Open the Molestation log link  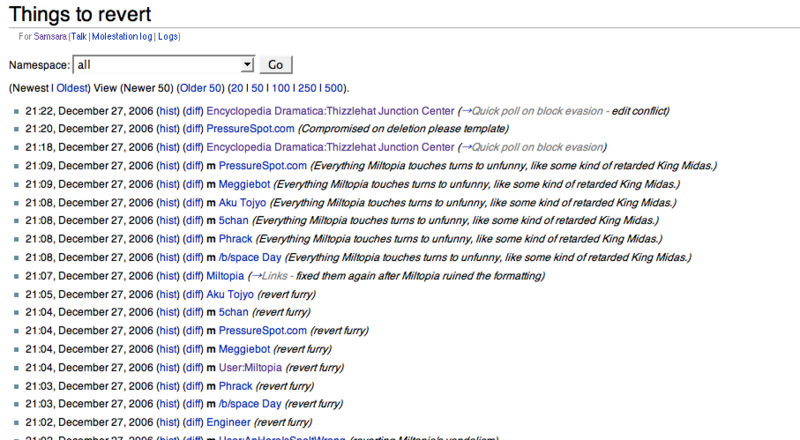click(x=122, y=36)
